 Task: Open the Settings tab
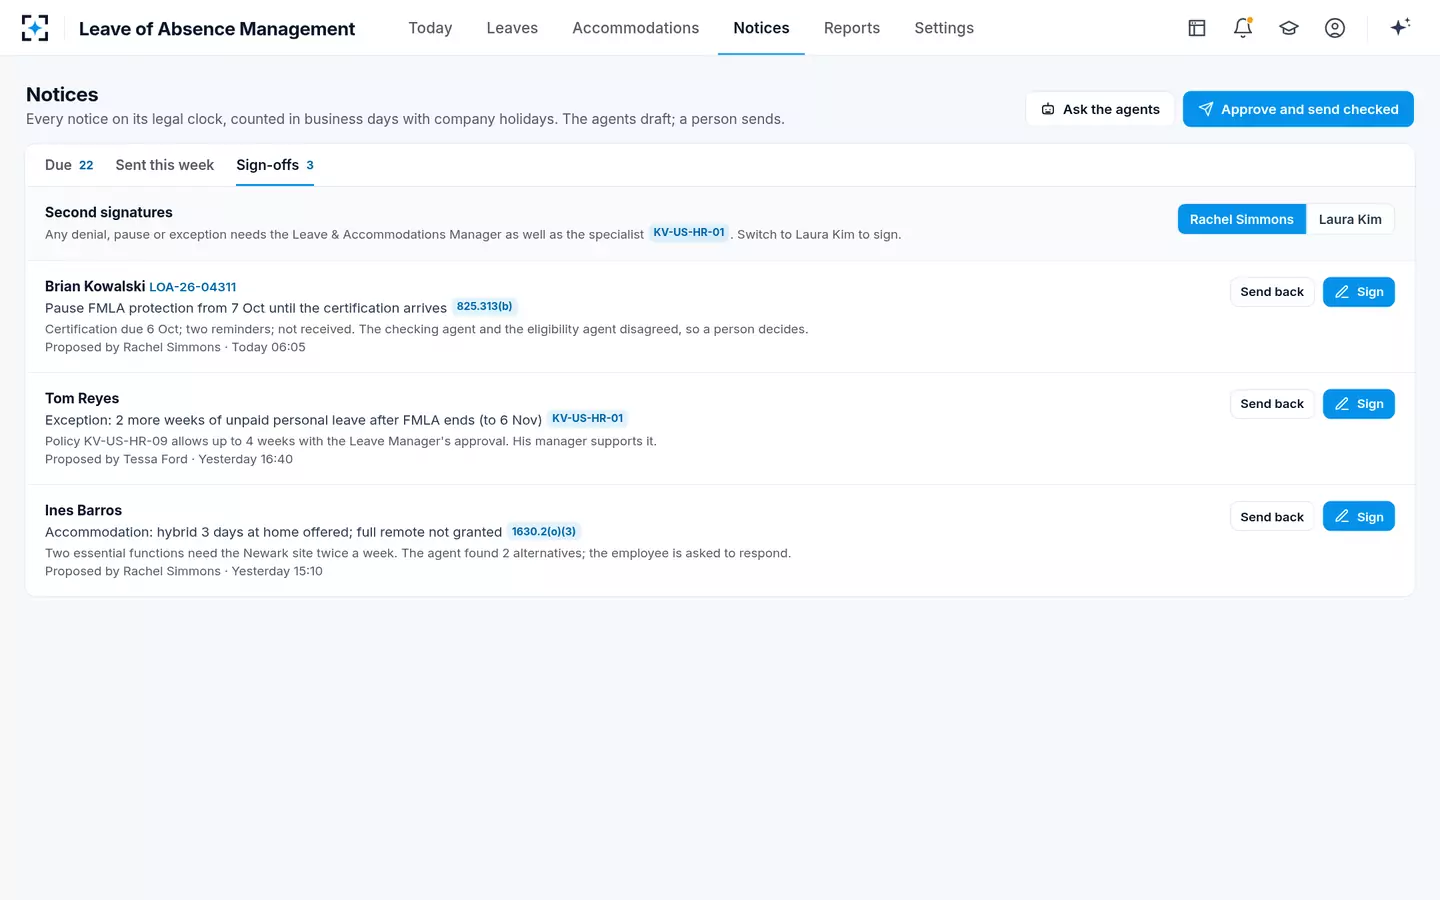coord(944,28)
